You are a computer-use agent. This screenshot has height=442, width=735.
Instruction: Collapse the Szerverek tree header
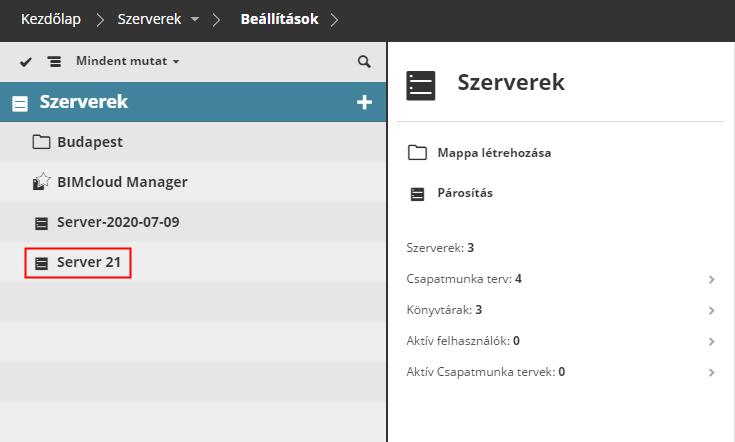tap(20, 103)
